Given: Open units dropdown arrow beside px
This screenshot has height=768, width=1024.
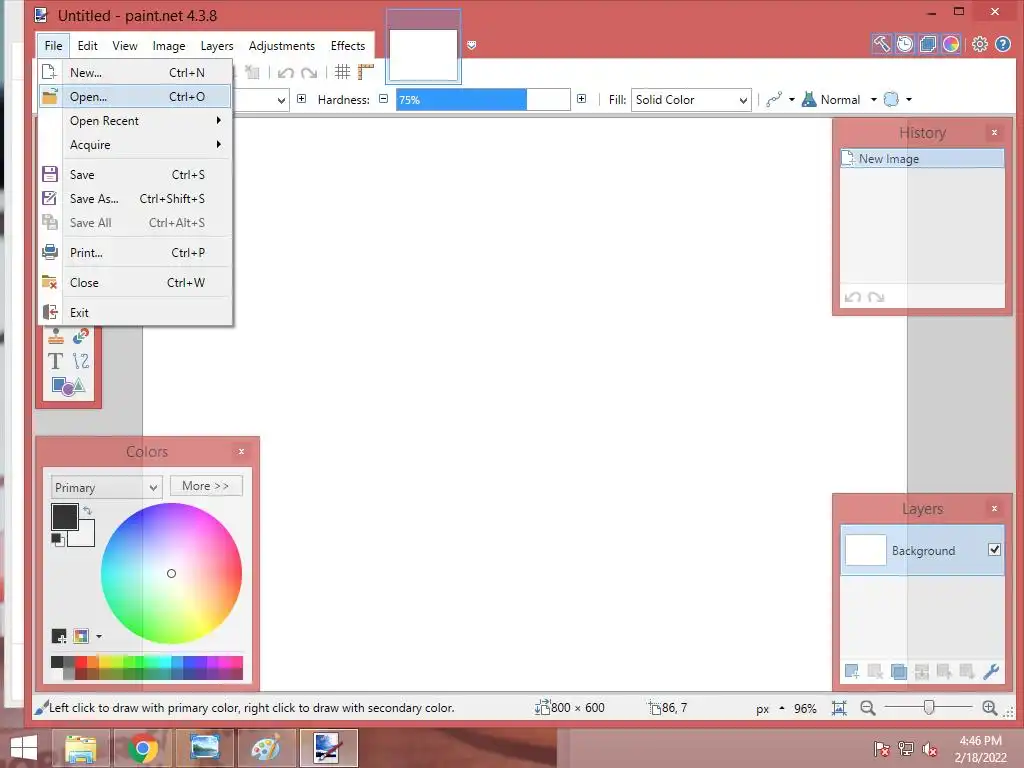Looking at the screenshot, I should tap(782, 709).
